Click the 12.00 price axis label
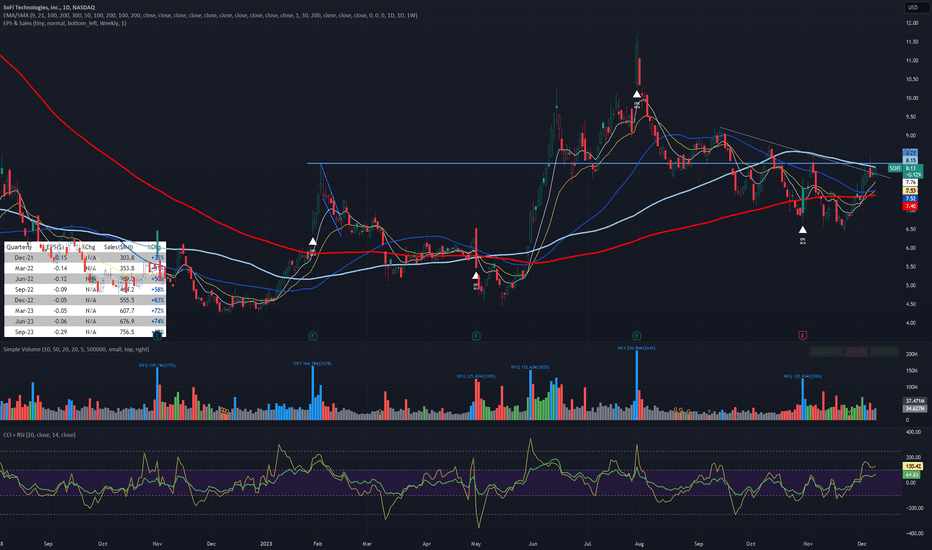This screenshot has width=932, height=550. click(x=912, y=23)
